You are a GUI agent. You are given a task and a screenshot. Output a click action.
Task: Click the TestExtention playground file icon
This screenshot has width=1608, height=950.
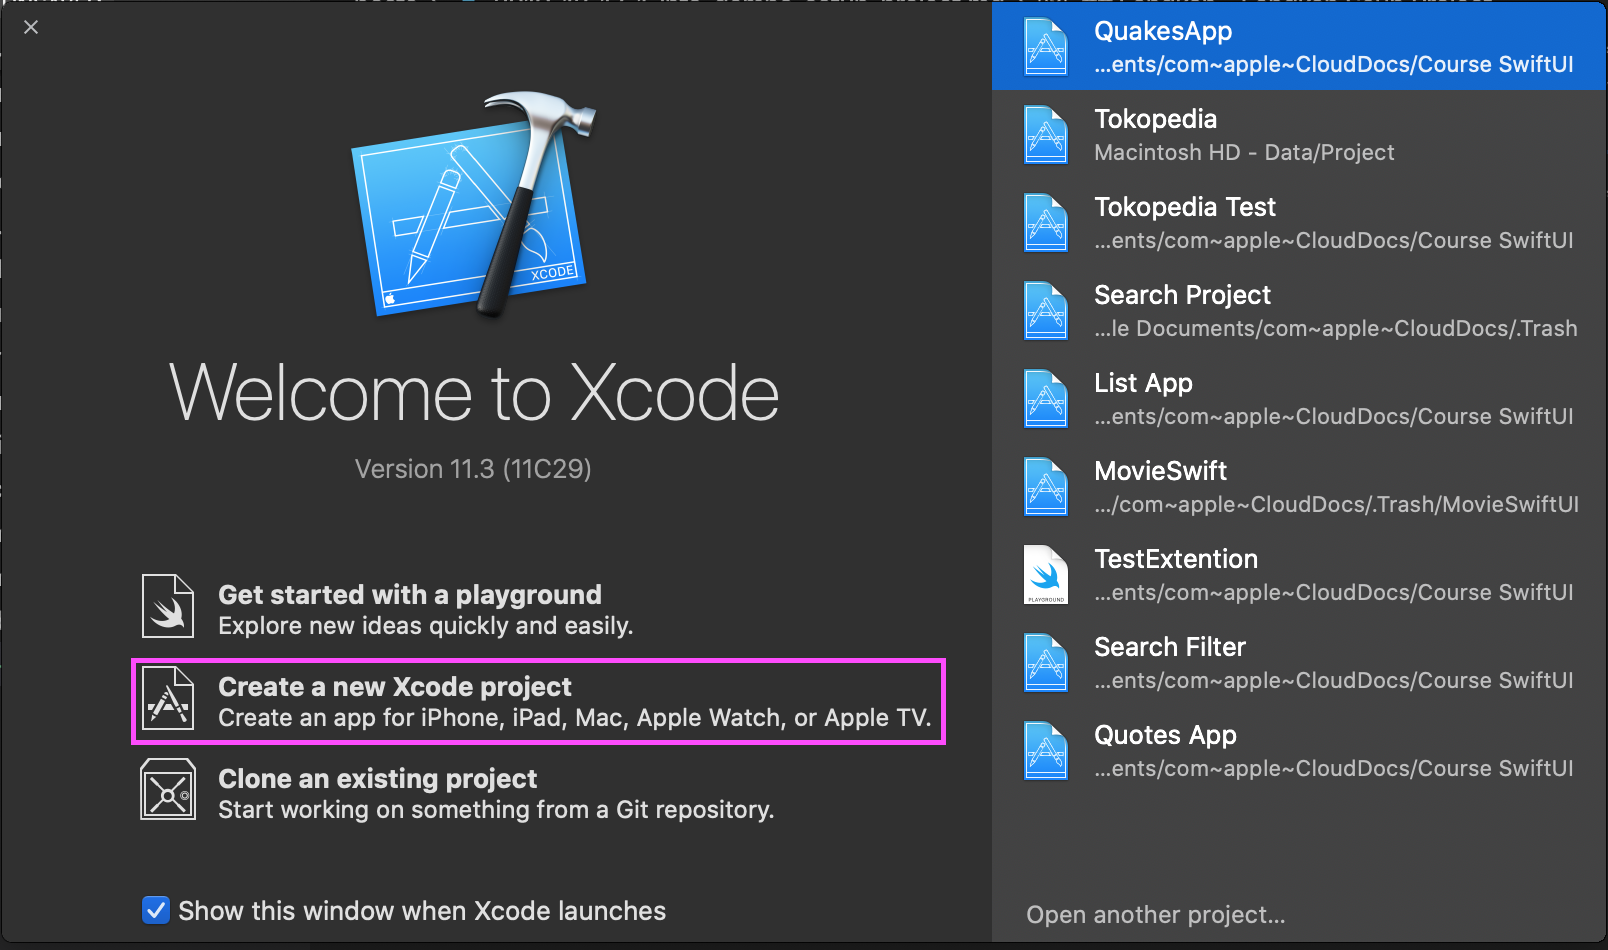tap(1046, 575)
